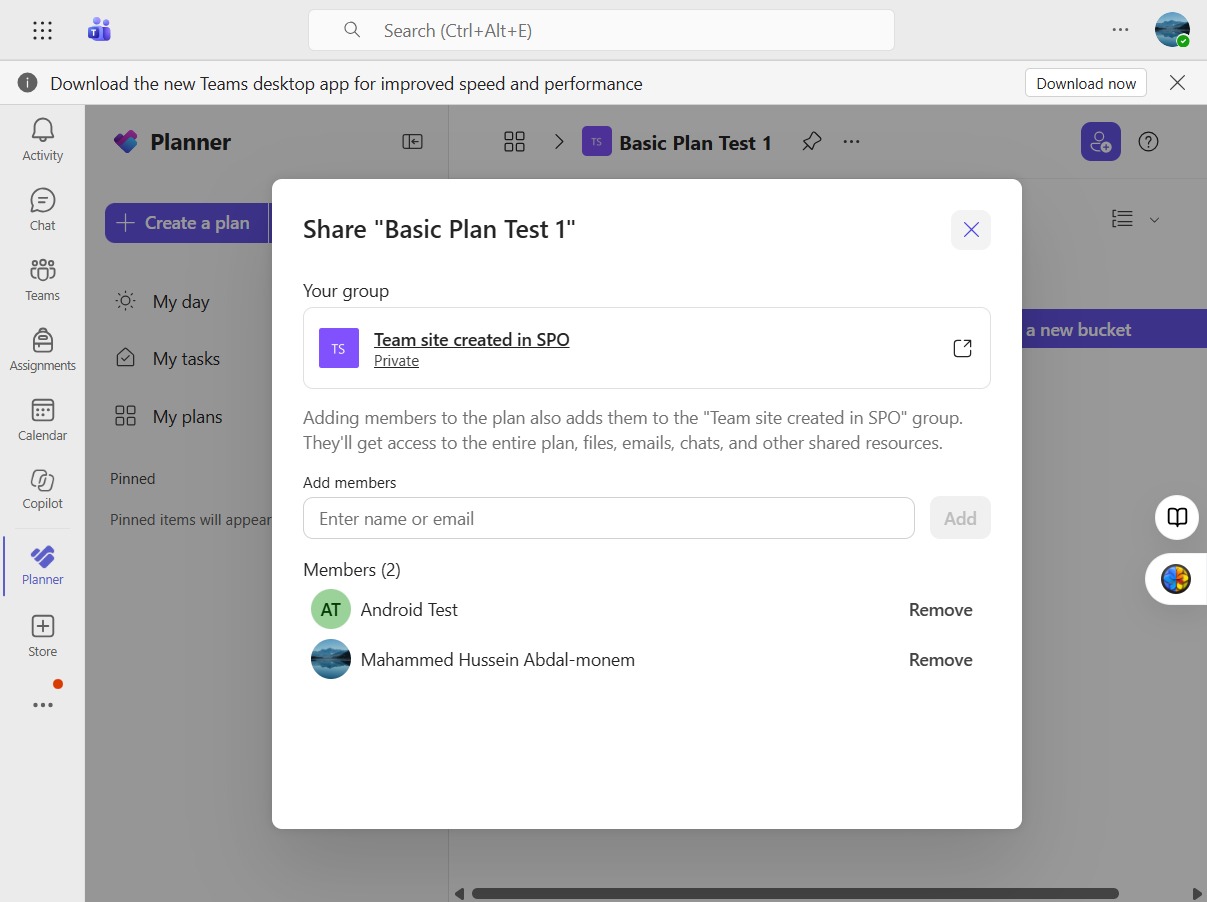Open settings and more in top bar
The height and width of the screenshot is (902, 1207).
click(1120, 30)
